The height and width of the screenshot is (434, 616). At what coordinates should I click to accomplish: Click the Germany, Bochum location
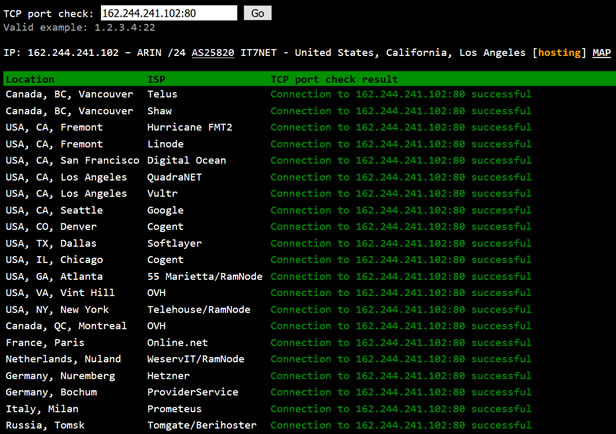click(51, 392)
